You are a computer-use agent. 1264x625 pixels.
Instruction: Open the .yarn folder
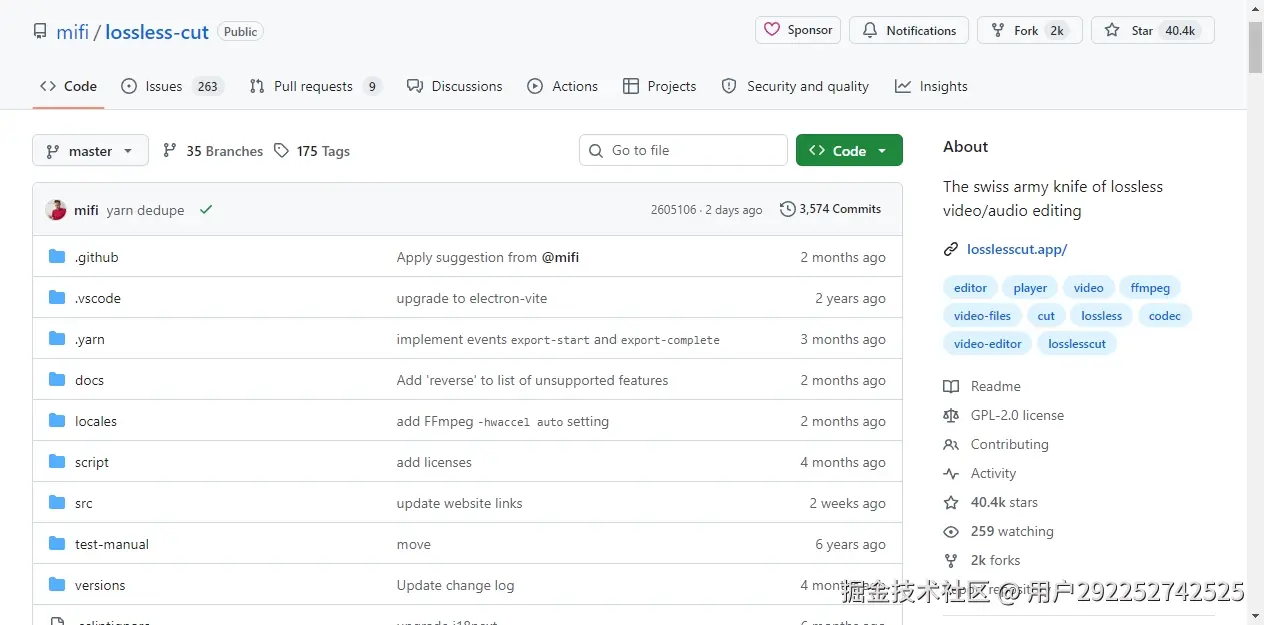[89, 339]
